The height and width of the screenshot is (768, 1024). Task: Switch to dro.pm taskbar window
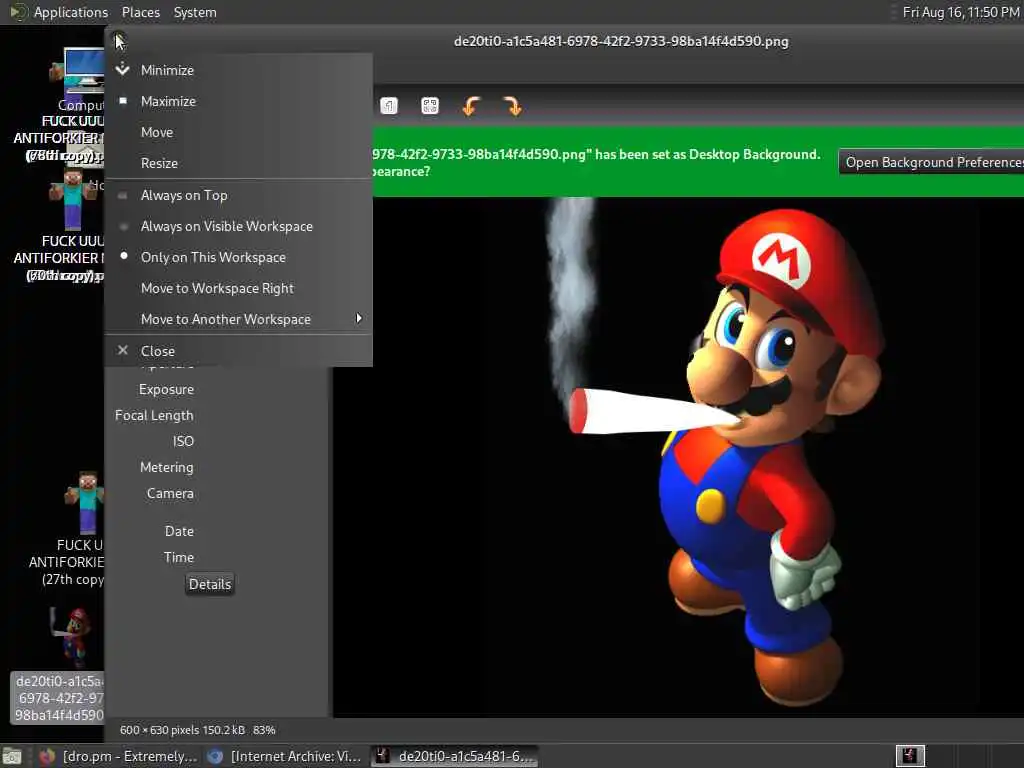pyautogui.click(x=118, y=756)
